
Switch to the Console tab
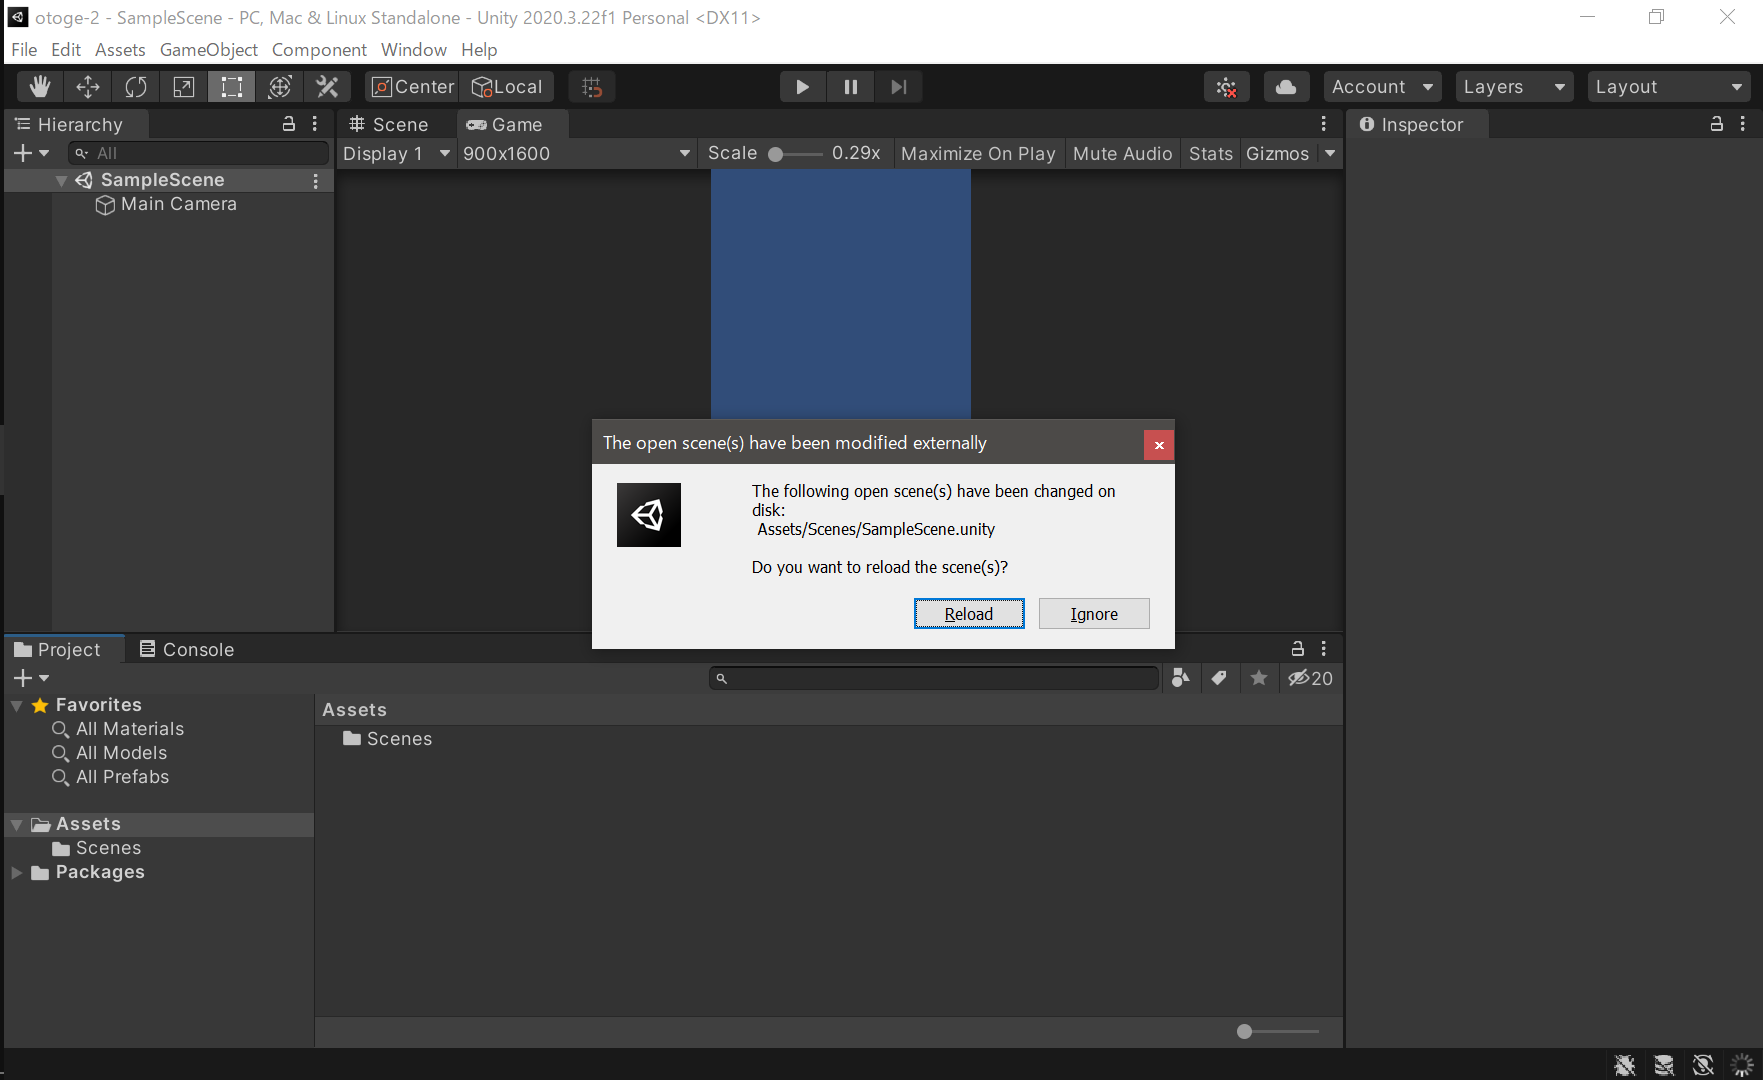coord(187,649)
